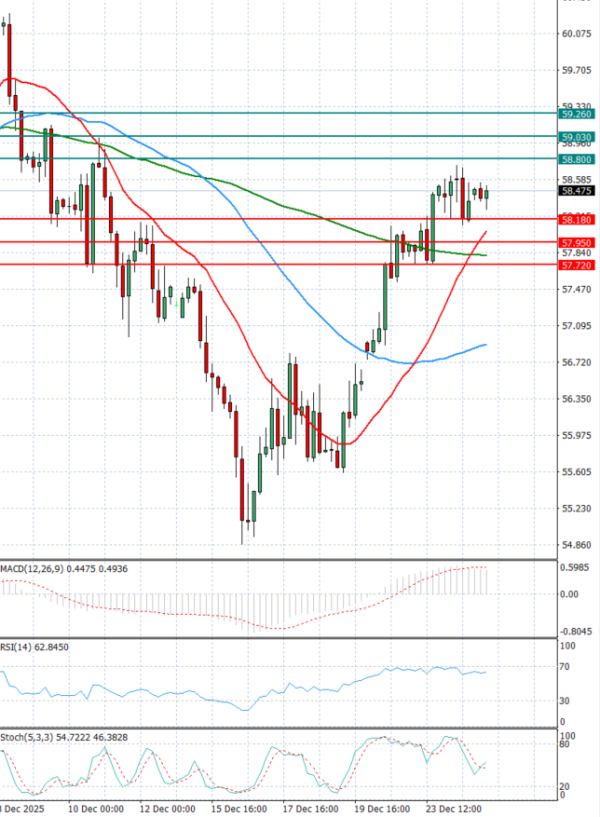Select the 58.800 resistance level tag
The height and width of the screenshot is (817, 600).
[577, 159]
